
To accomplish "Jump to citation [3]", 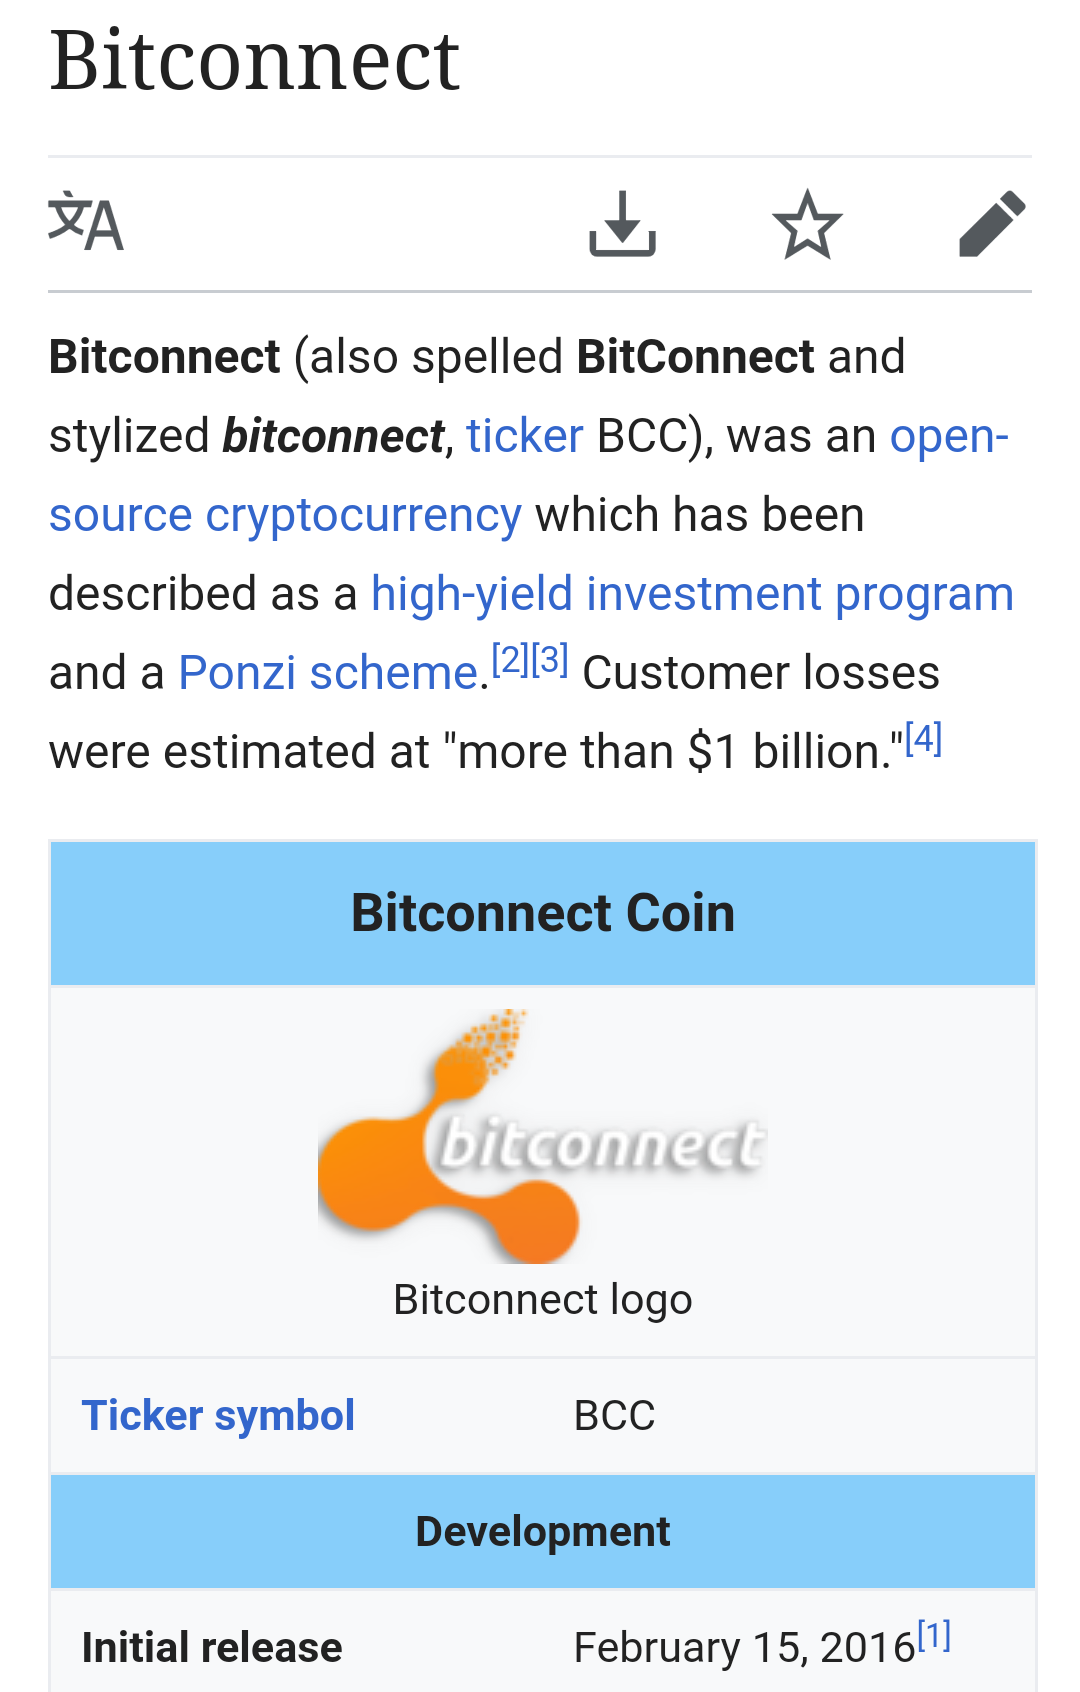I will coord(550,660).
